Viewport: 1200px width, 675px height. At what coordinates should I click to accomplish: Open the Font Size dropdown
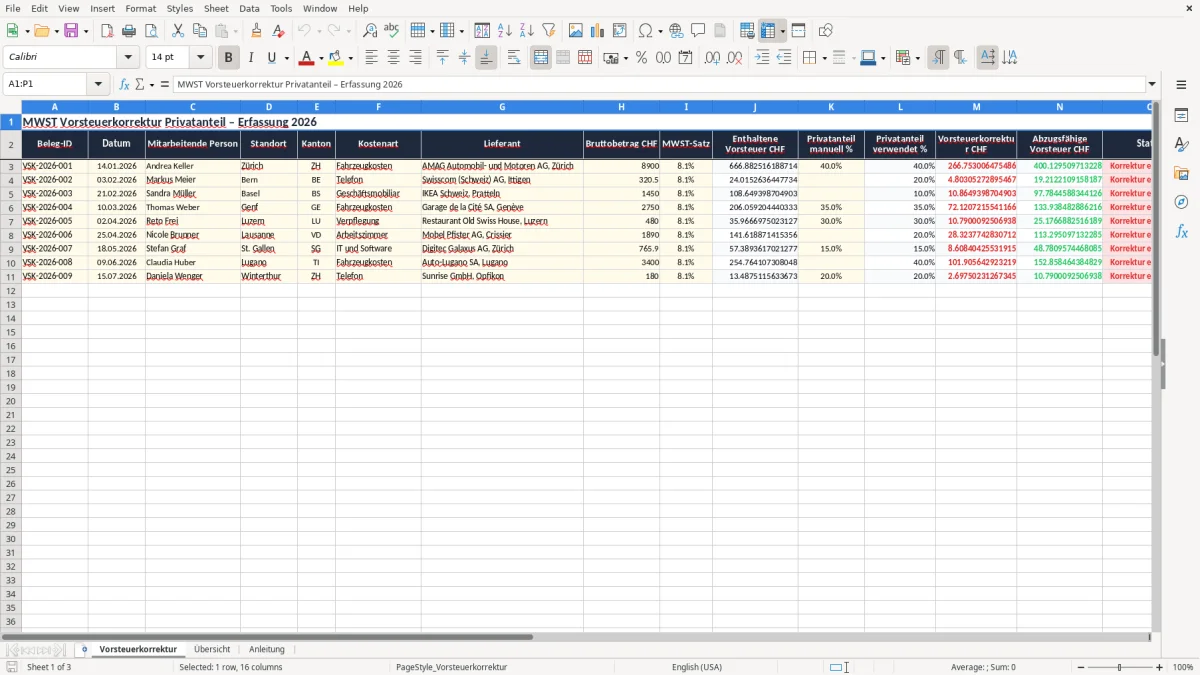[x=201, y=58]
